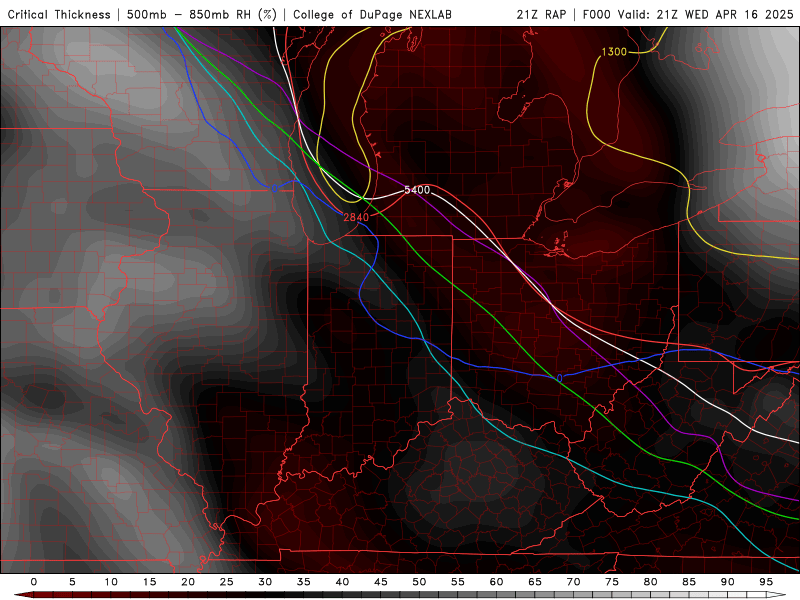Click the 5400 contour label
This screenshot has height=600, width=800.
tap(417, 190)
